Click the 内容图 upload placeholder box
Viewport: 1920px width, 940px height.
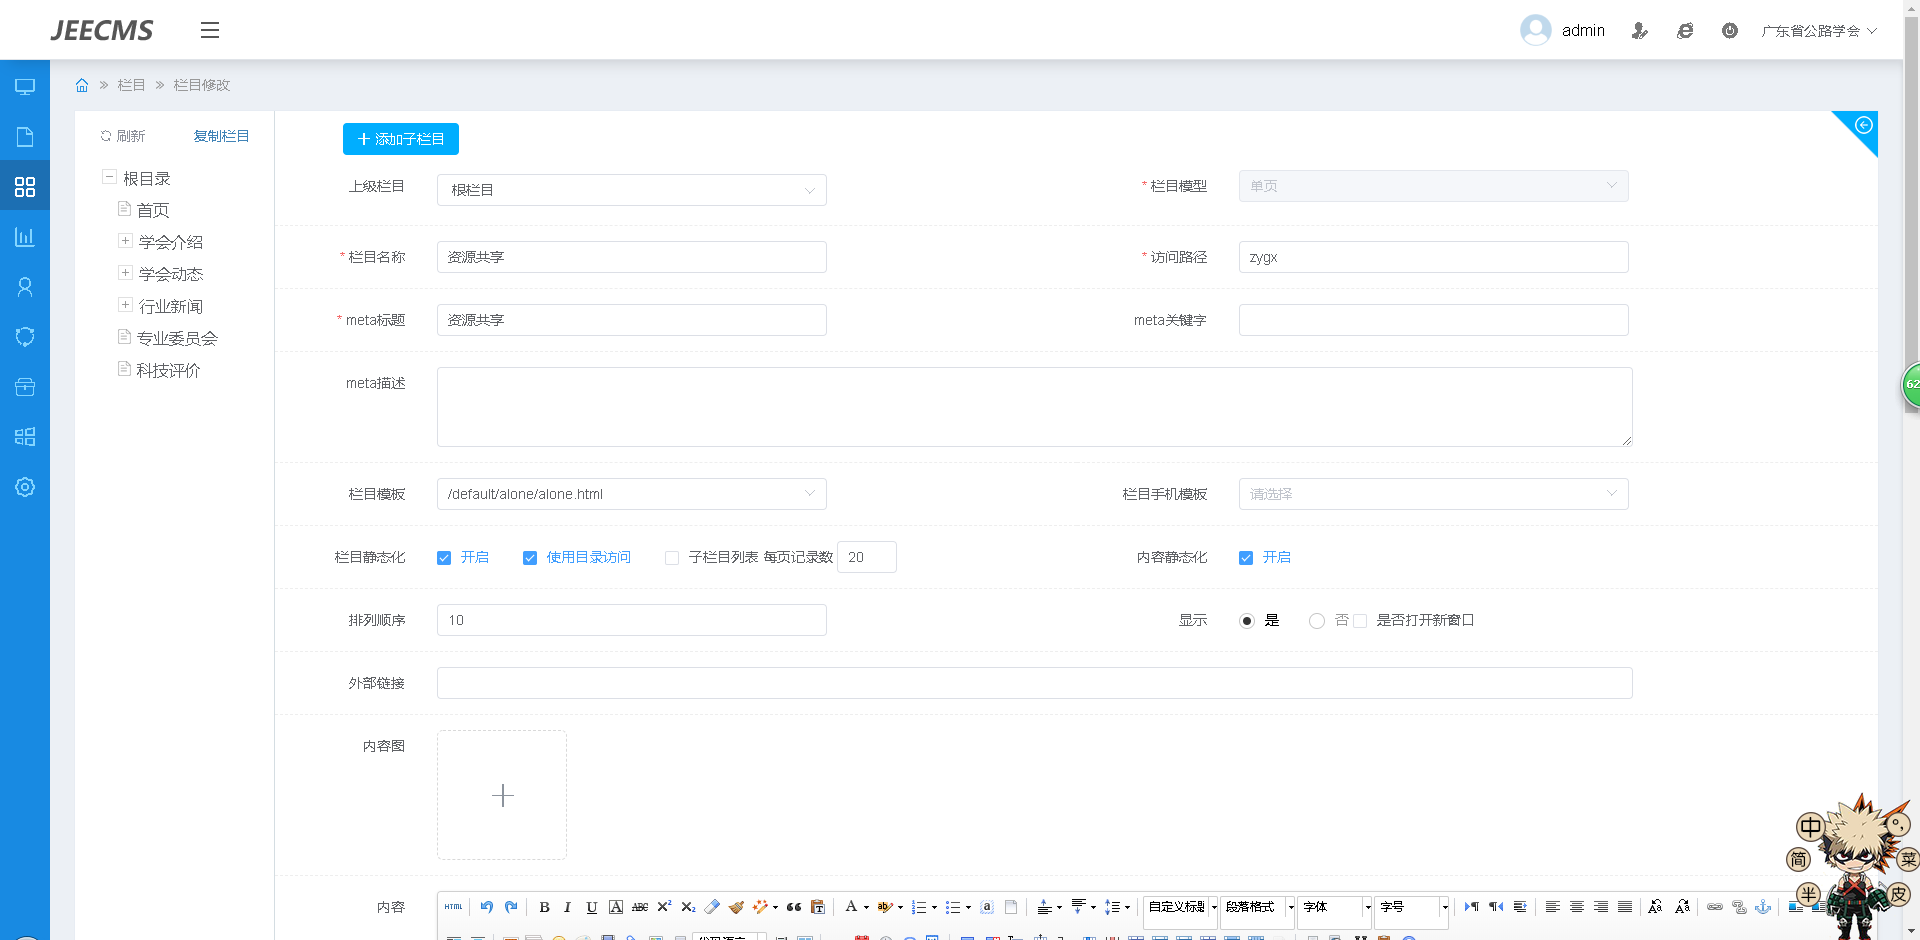[x=502, y=795]
